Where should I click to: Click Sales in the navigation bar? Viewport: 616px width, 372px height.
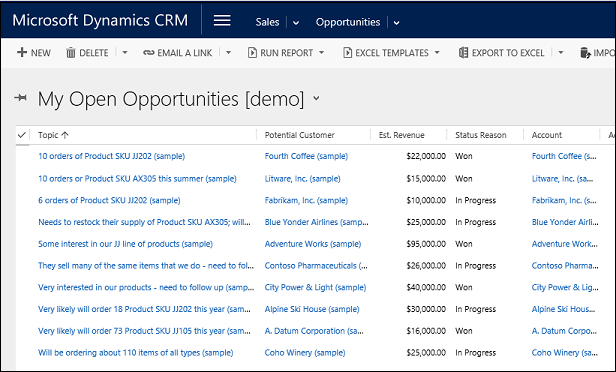pos(267,22)
